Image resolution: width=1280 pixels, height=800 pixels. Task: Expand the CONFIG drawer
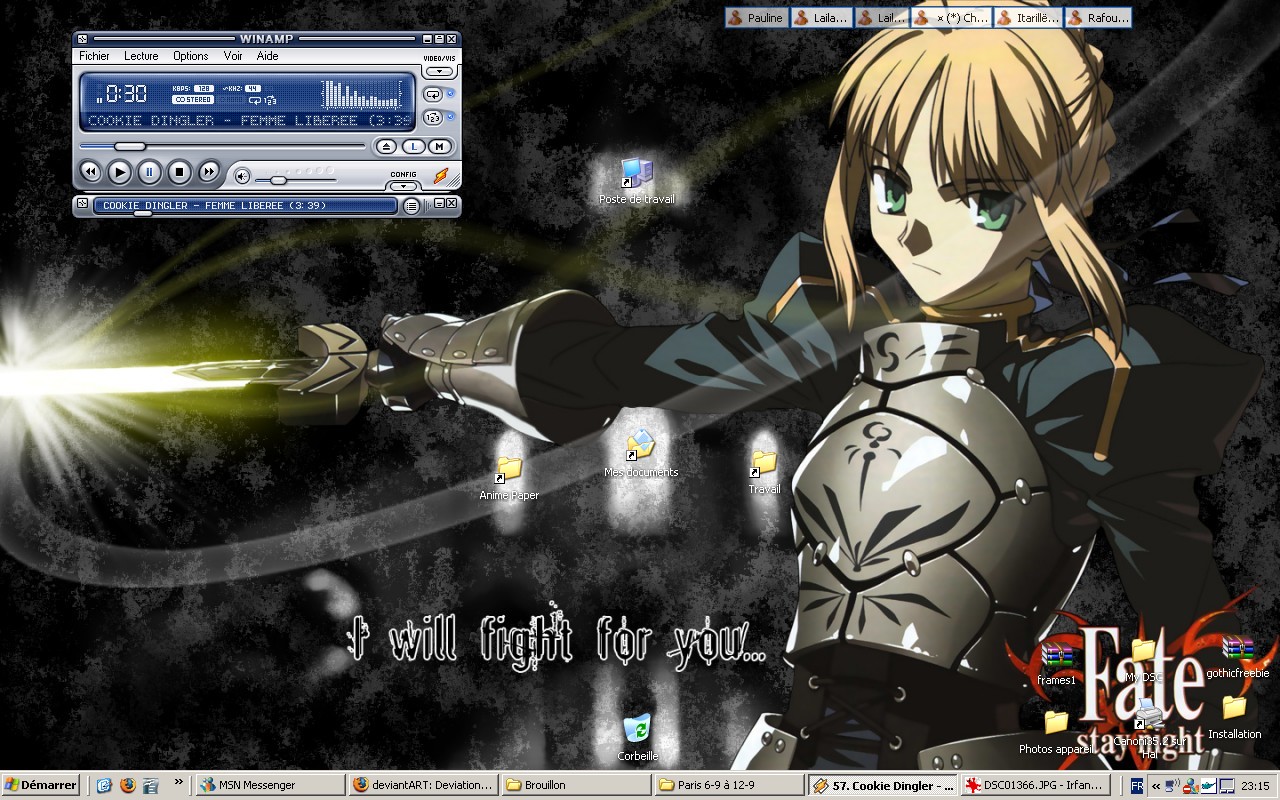pos(403,186)
